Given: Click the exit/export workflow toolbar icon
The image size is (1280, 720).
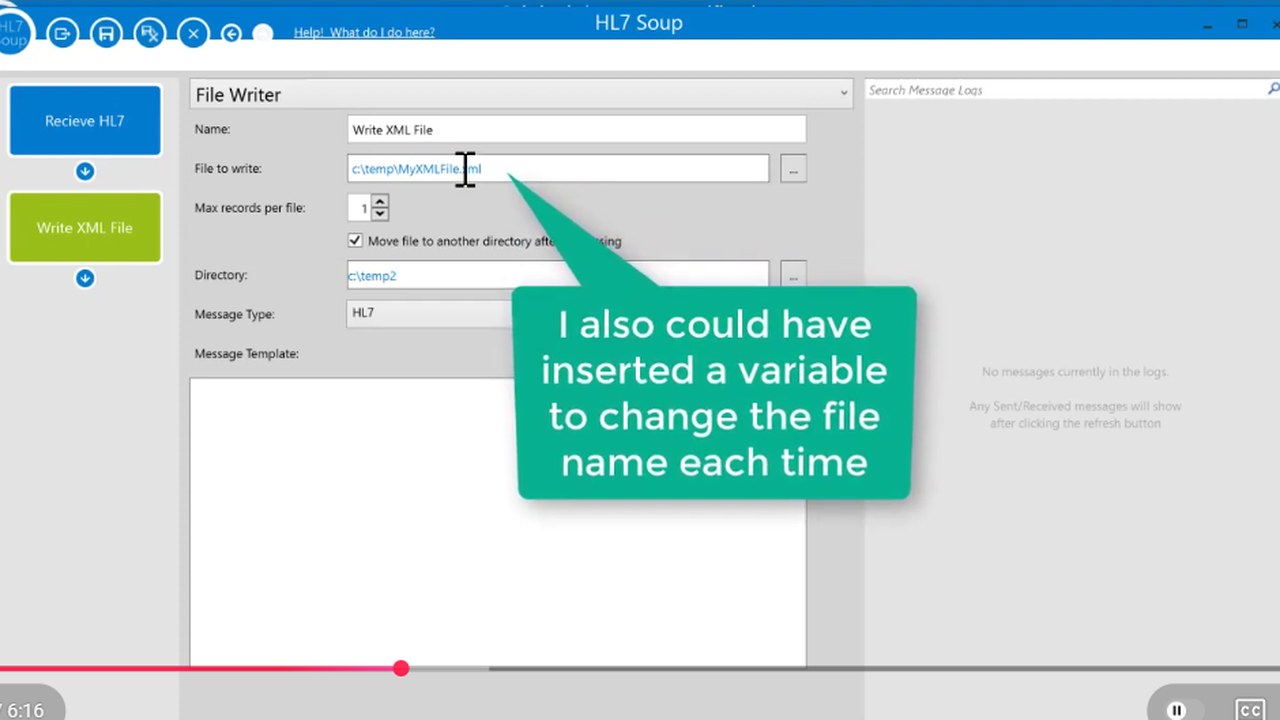Looking at the screenshot, I should (x=62, y=34).
